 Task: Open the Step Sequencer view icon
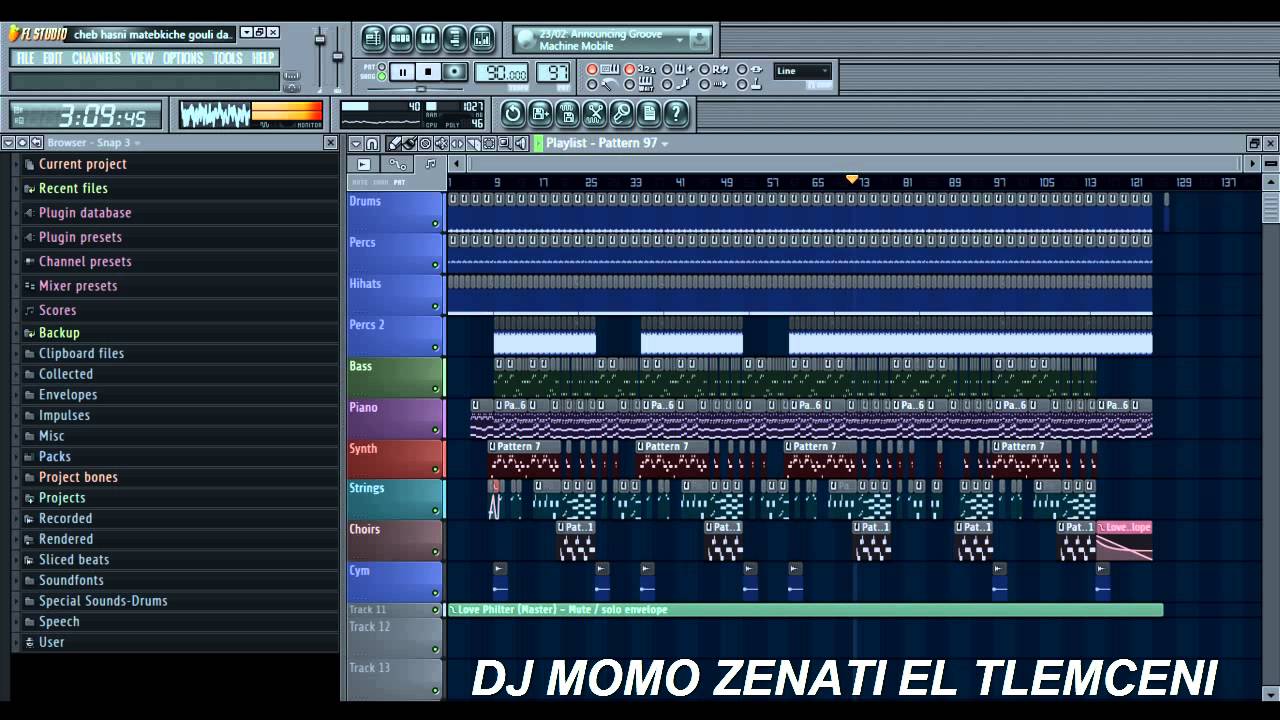click(x=401, y=39)
